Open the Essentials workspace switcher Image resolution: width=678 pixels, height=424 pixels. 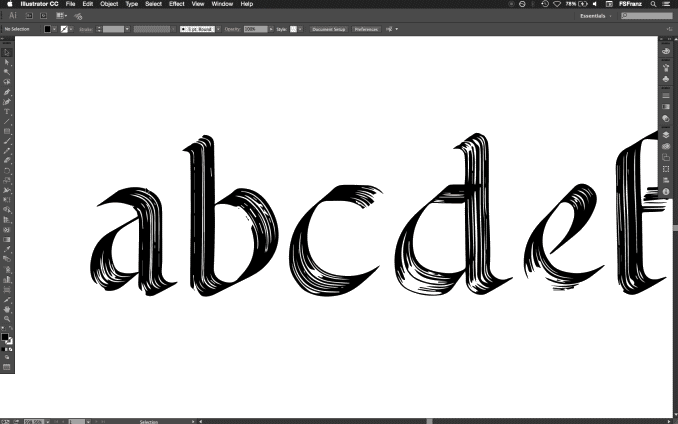(x=595, y=16)
